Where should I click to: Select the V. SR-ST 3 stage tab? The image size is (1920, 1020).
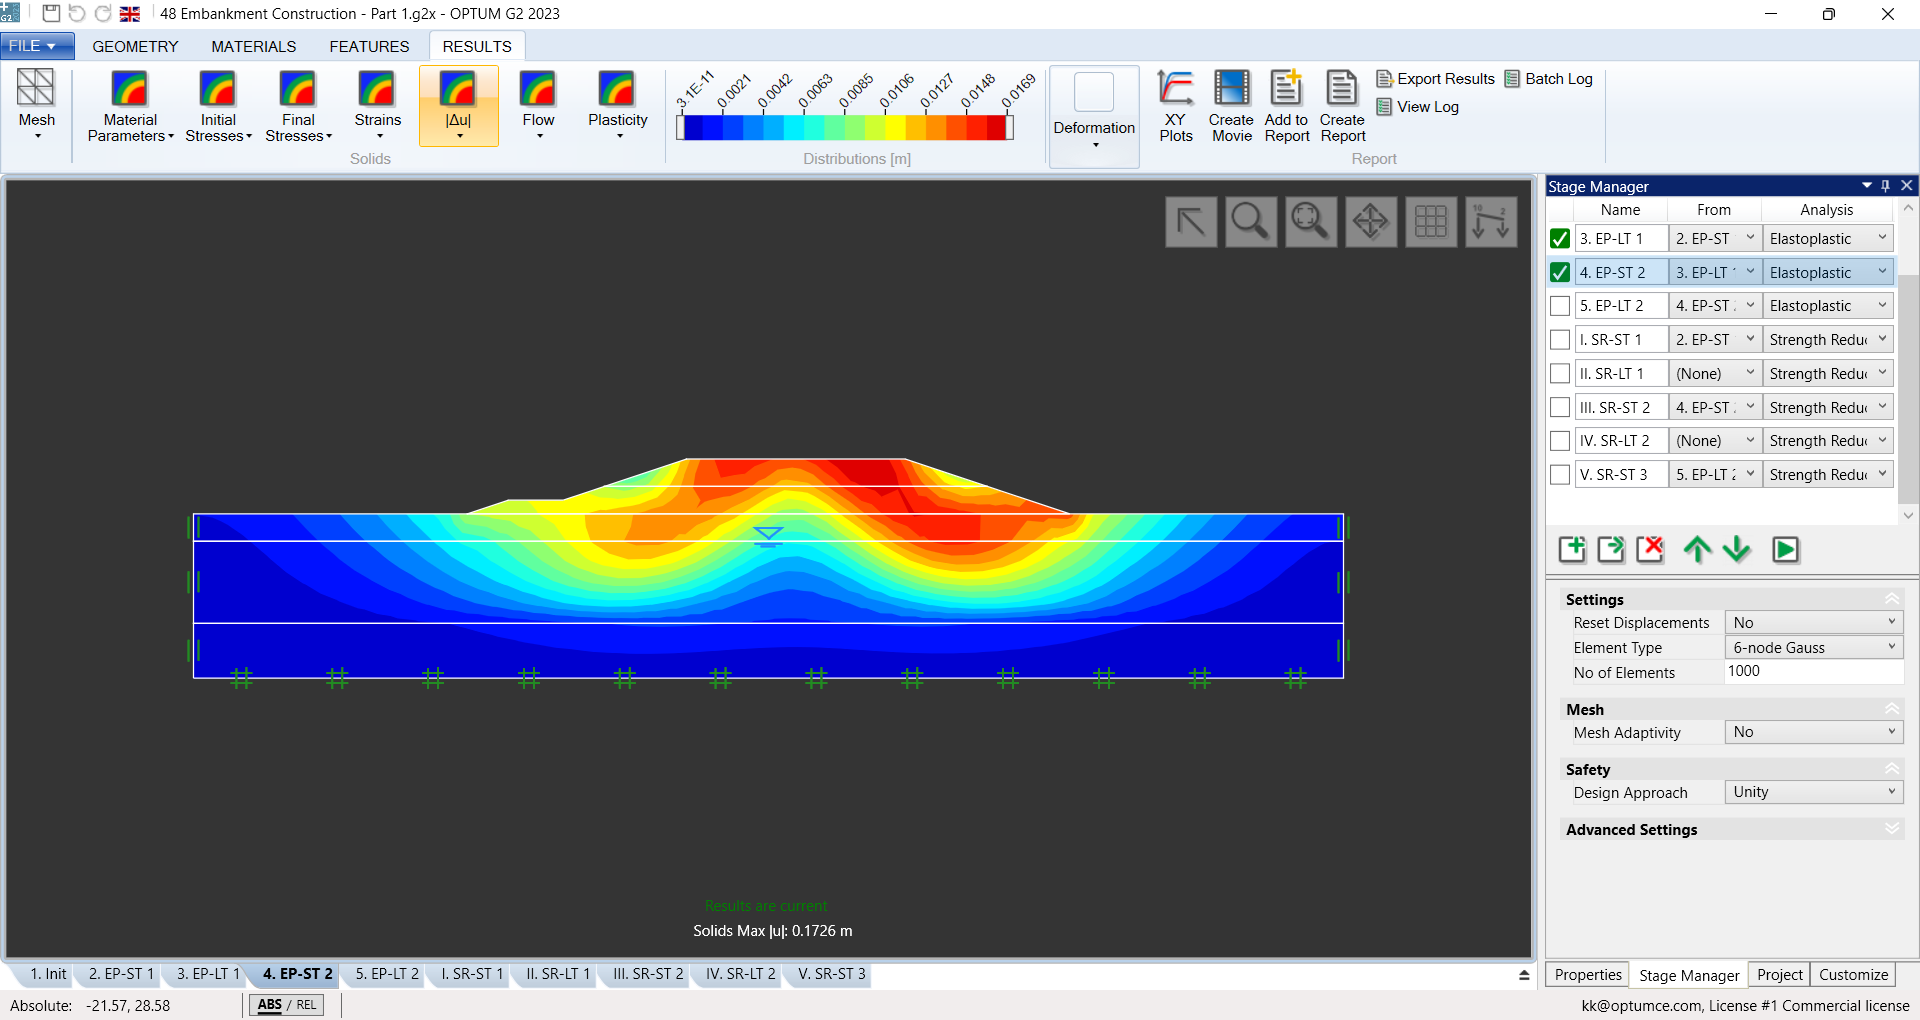(x=832, y=974)
